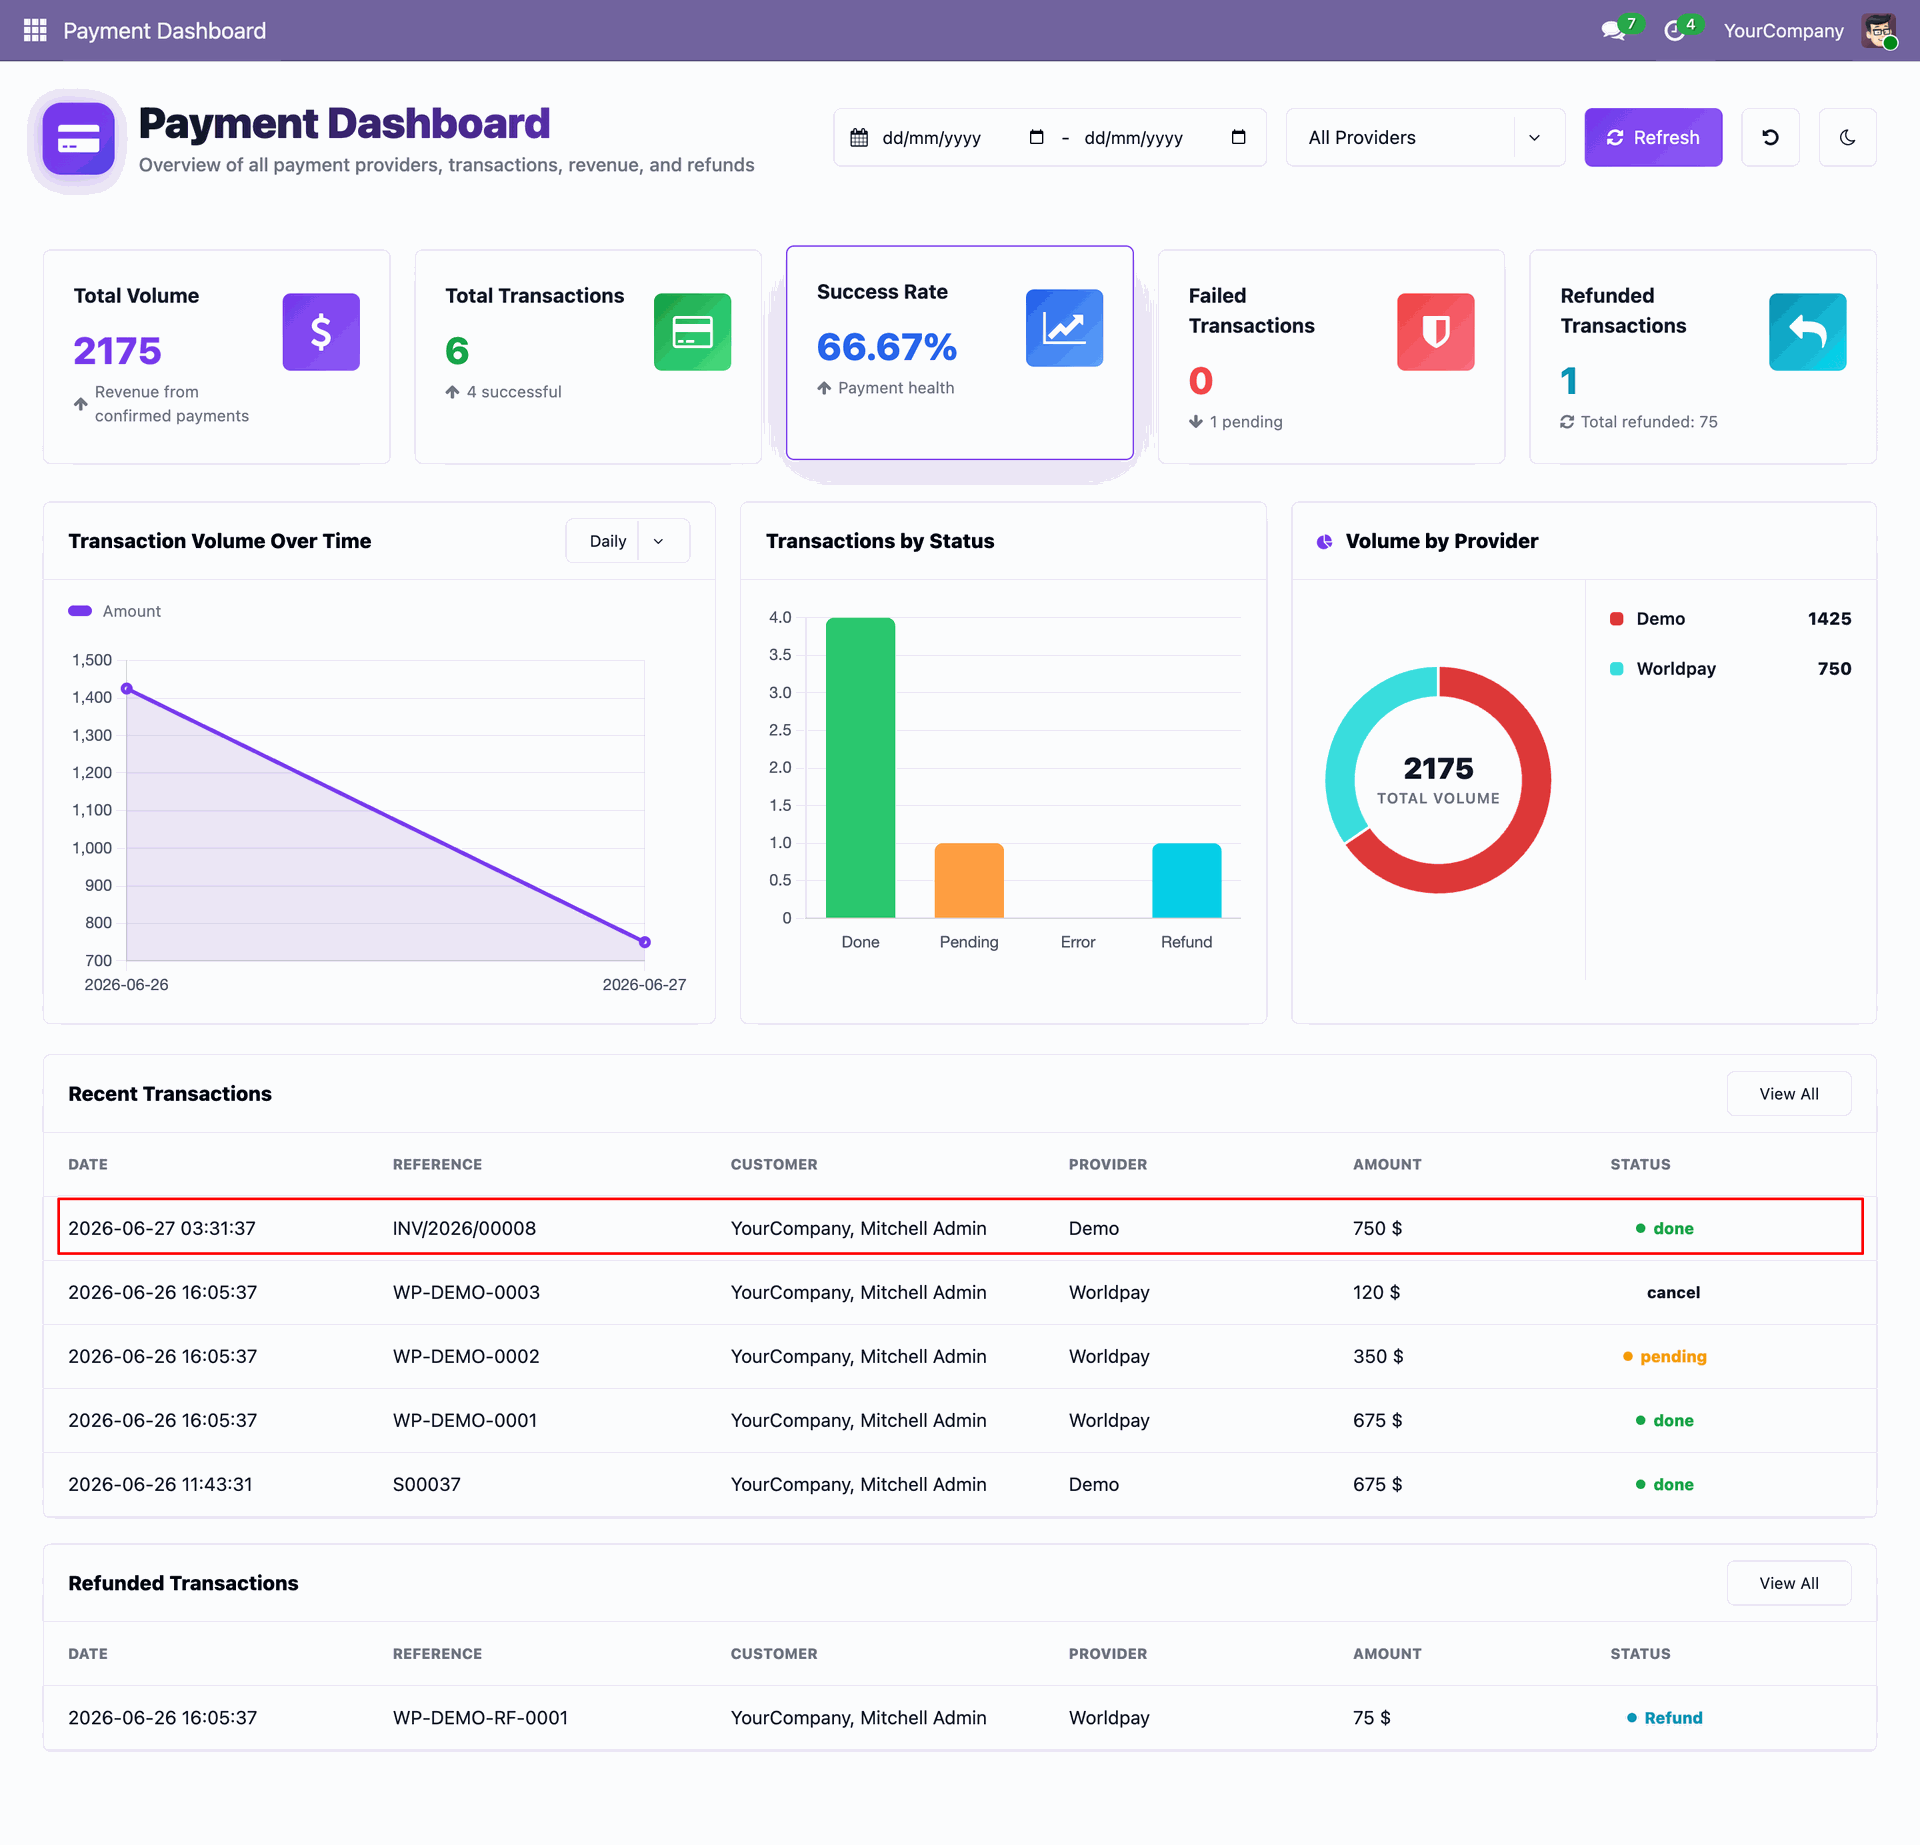Click the Refresh button
Viewport: 1920px width, 1845px height.
(x=1653, y=137)
